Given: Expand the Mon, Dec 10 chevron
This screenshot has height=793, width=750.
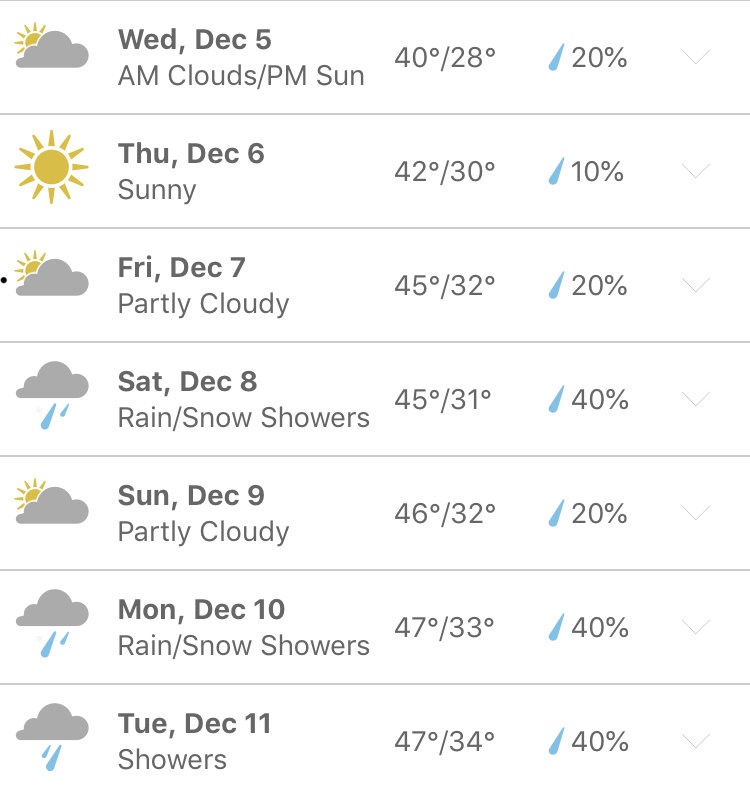Looking at the screenshot, I should [x=696, y=627].
